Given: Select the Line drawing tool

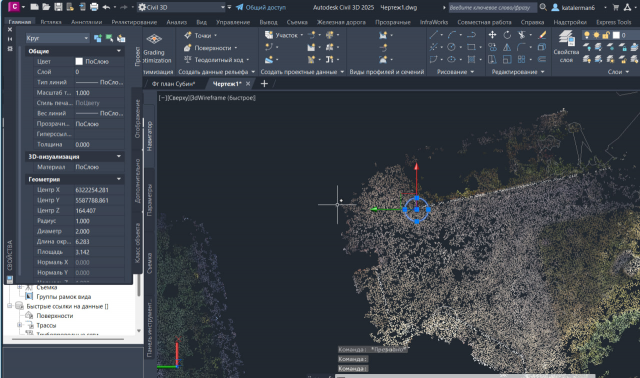Looking at the screenshot, I should click(433, 35).
